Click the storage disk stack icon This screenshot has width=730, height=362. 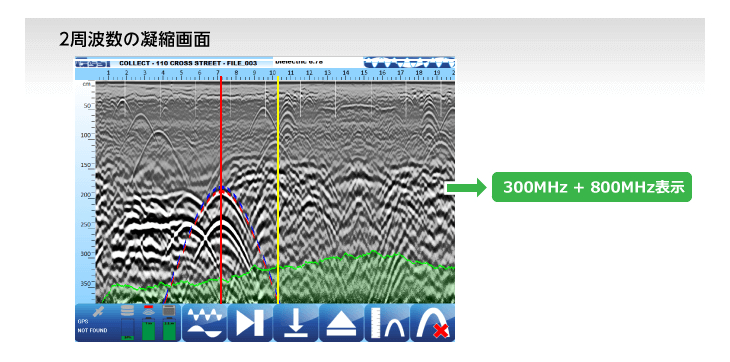127,311
